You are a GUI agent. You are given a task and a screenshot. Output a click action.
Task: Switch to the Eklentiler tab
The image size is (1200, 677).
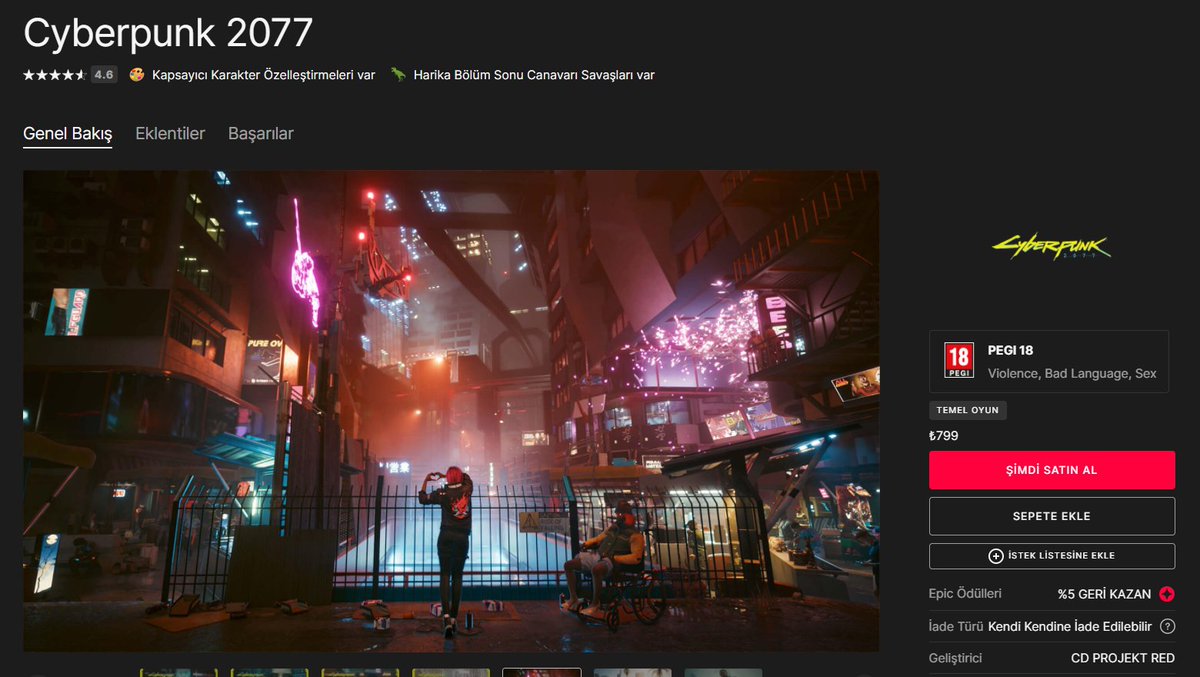click(x=170, y=132)
